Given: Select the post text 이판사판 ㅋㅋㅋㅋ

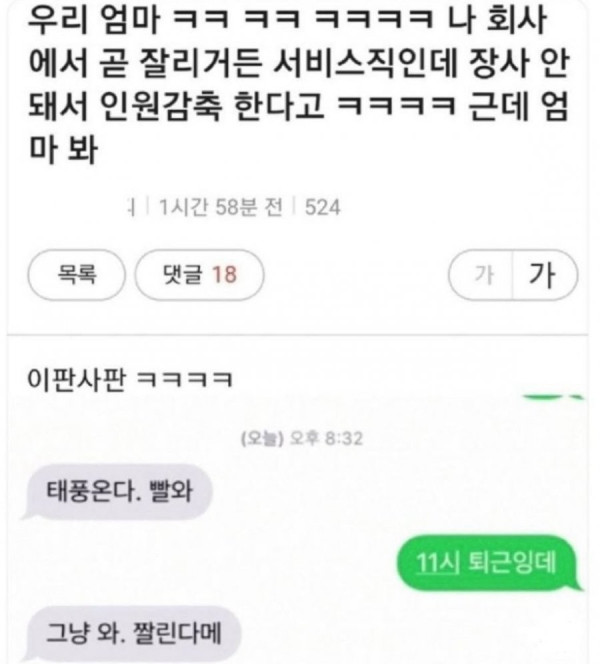Looking at the screenshot, I should point(130,379).
